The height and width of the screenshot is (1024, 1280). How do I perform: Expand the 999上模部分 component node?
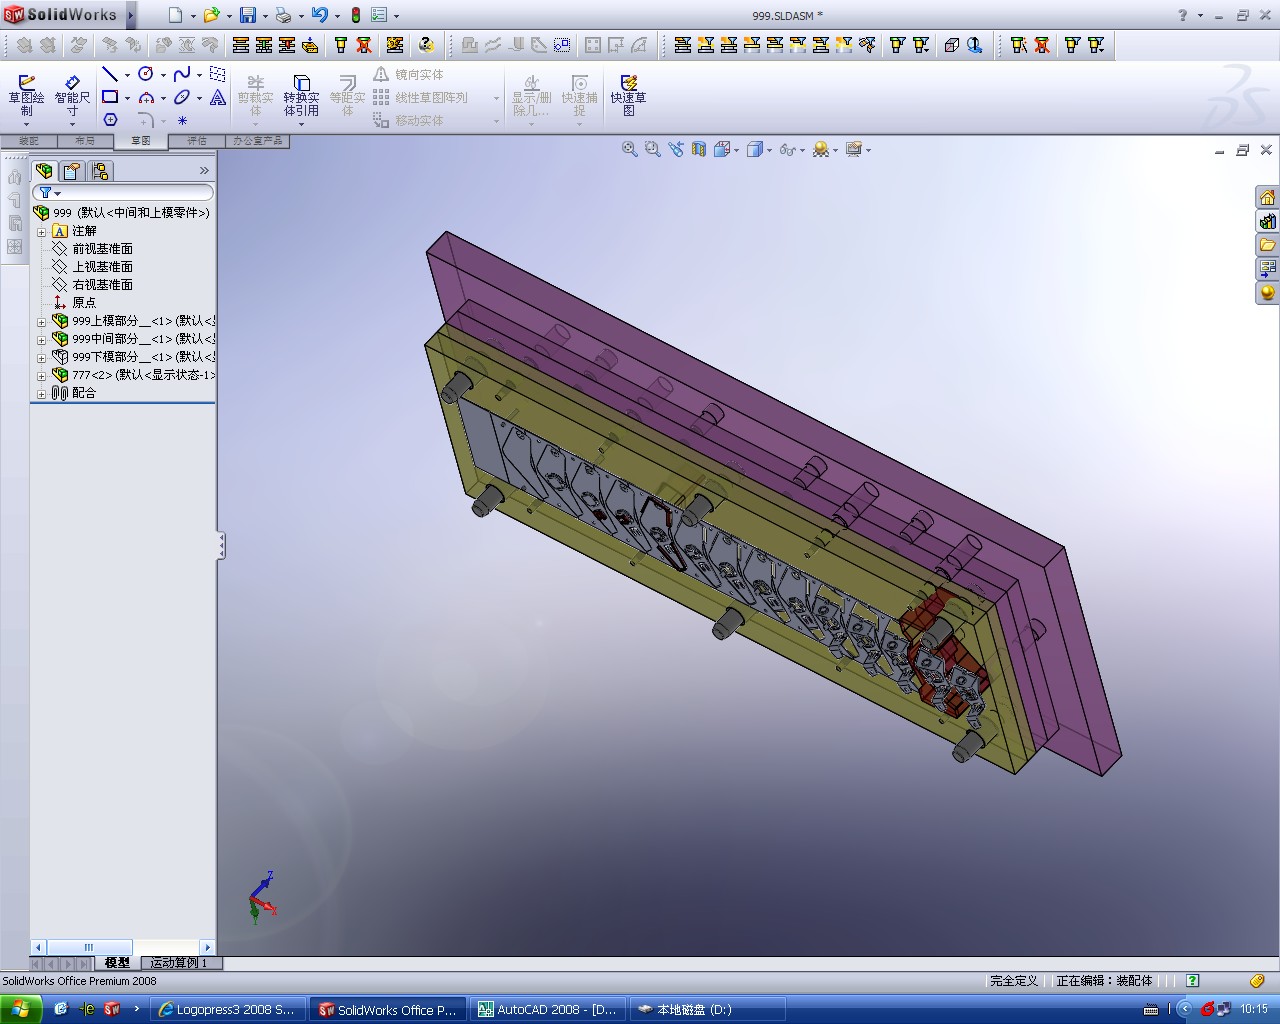coord(42,321)
